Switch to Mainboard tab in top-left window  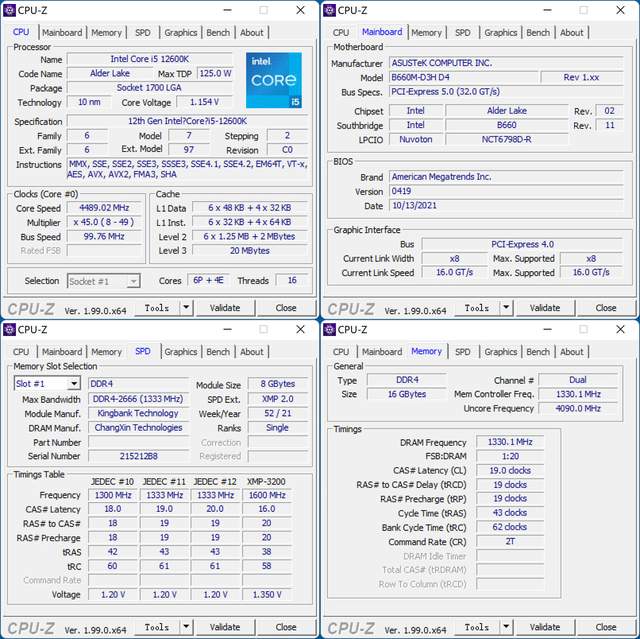[62, 33]
